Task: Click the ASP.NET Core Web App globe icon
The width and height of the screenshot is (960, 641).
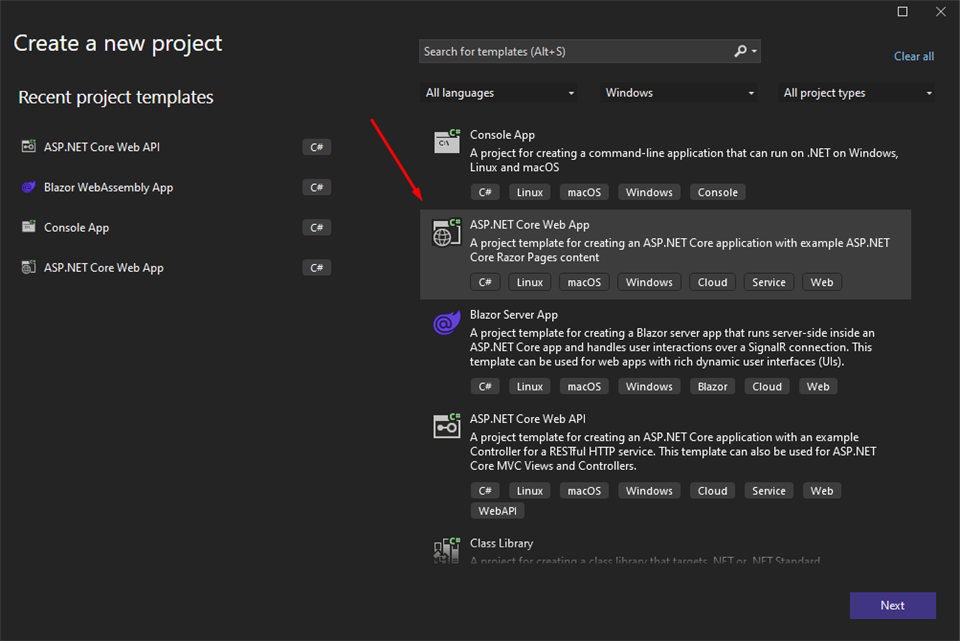Action: [446, 232]
